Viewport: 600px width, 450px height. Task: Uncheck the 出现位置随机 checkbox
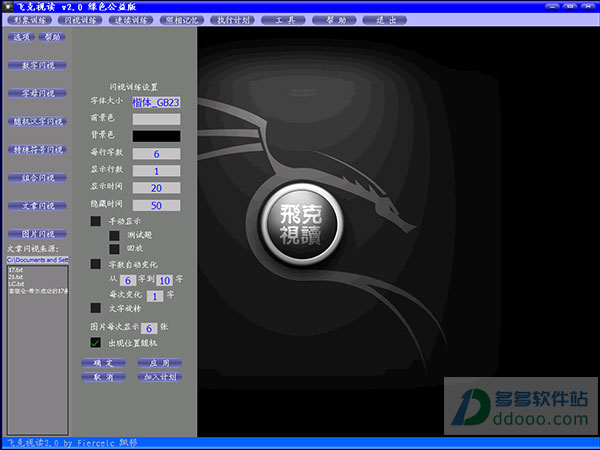[96, 342]
